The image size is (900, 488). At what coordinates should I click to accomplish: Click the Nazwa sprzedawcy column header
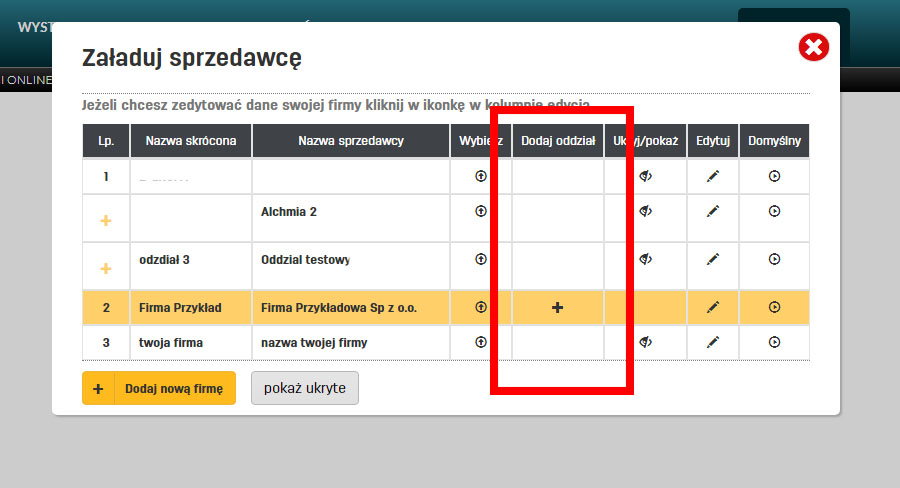click(351, 141)
